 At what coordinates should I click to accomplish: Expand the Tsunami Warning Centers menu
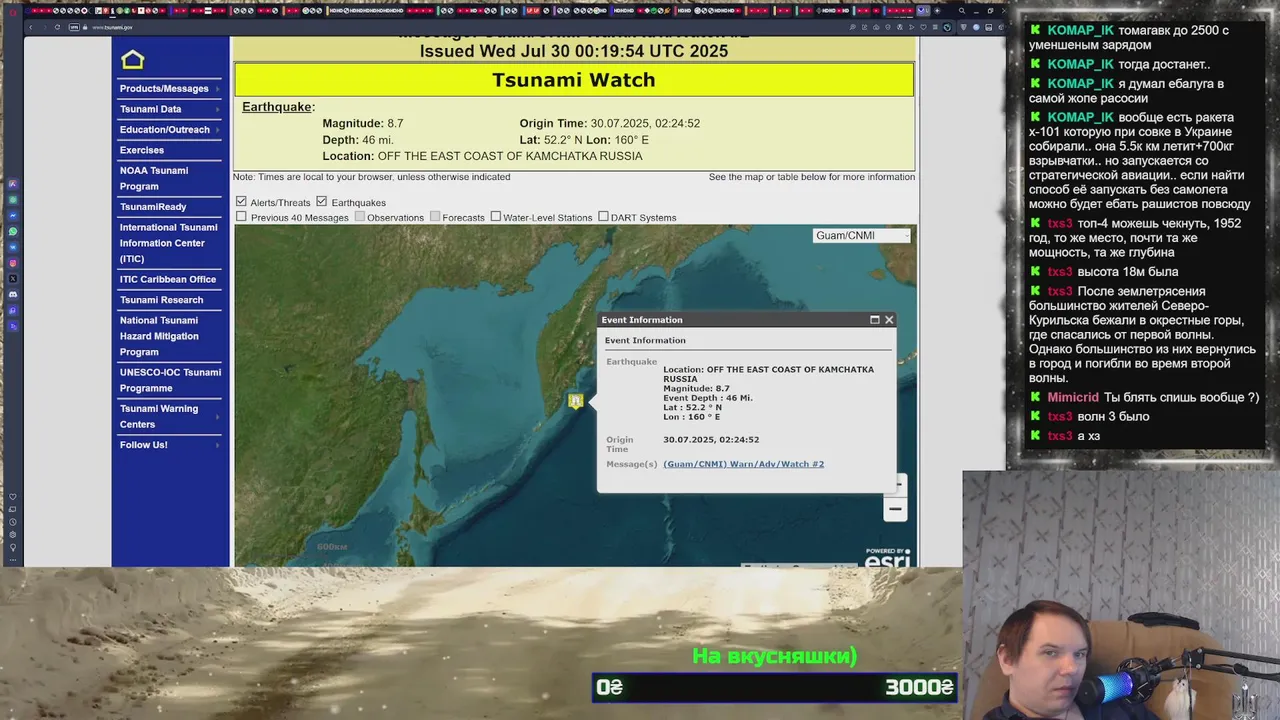click(x=170, y=417)
